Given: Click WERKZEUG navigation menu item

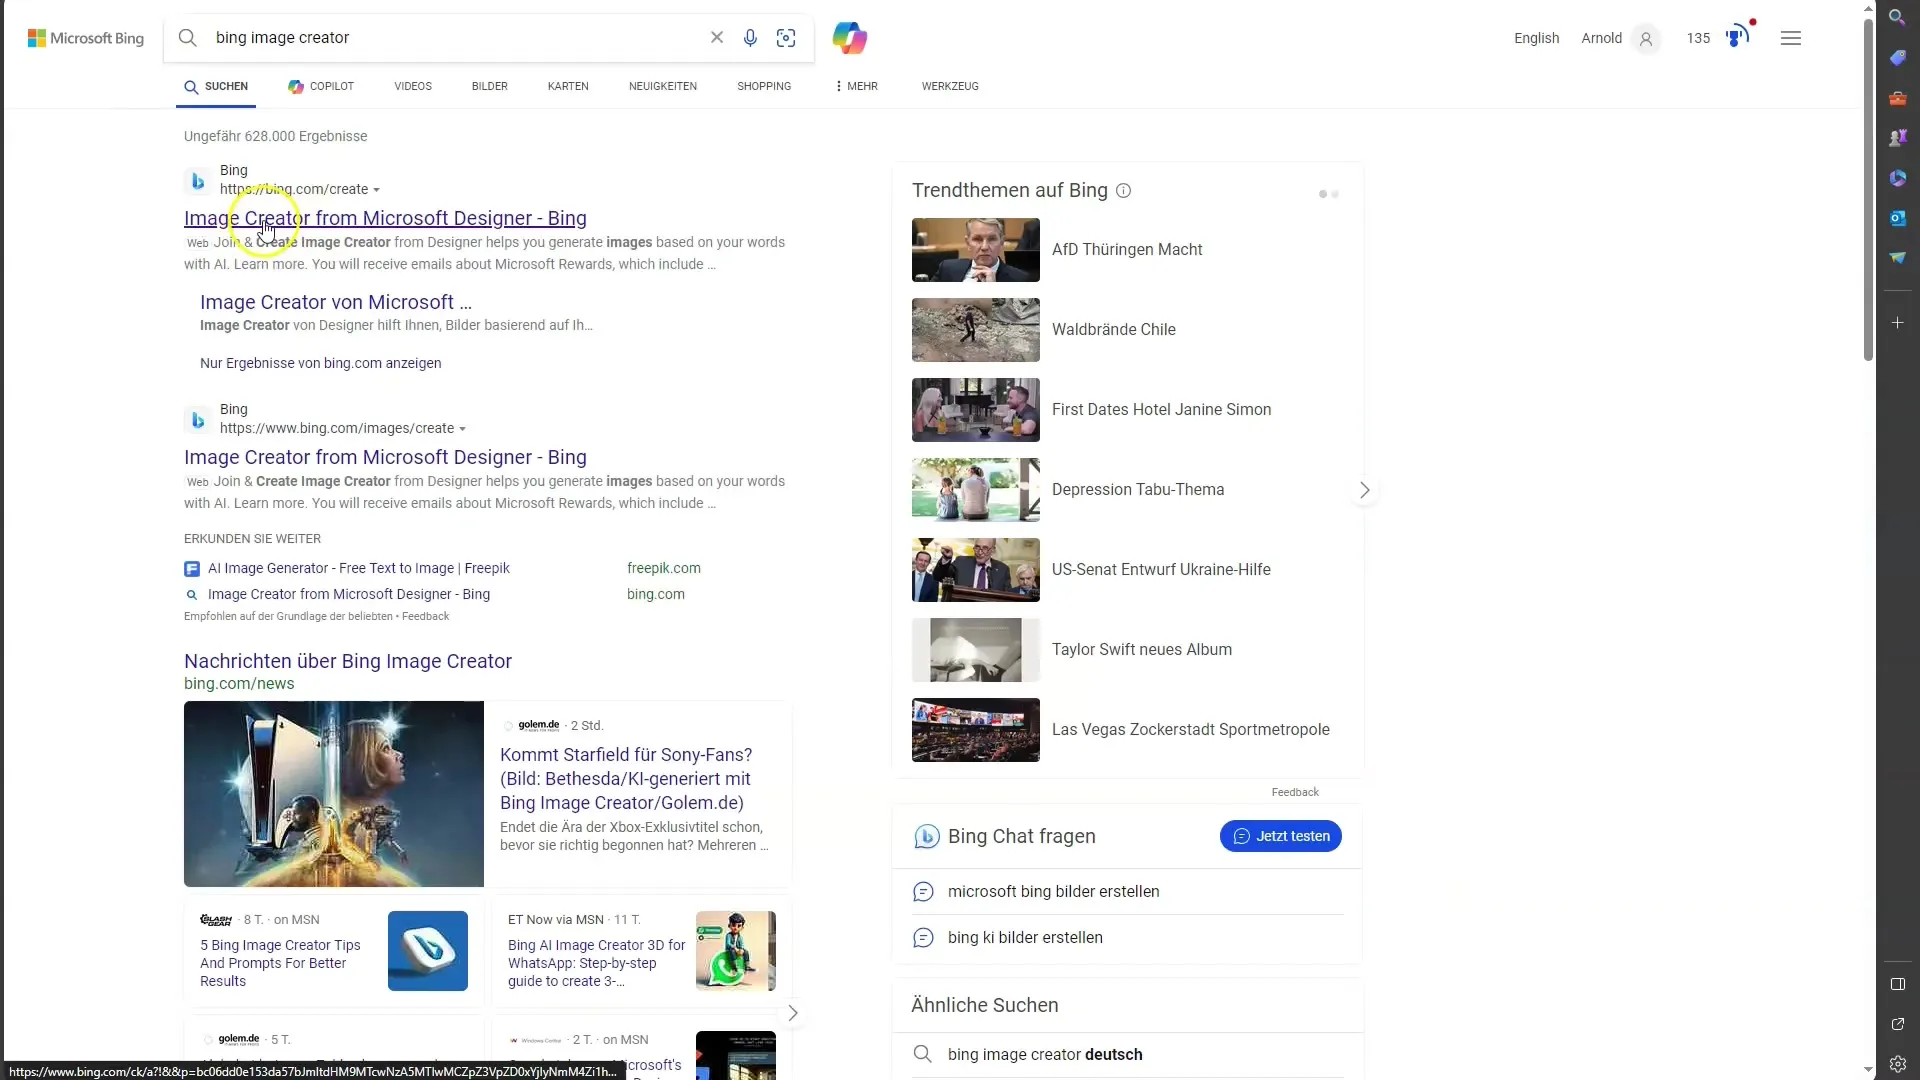Looking at the screenshot, I should (949, 86).
